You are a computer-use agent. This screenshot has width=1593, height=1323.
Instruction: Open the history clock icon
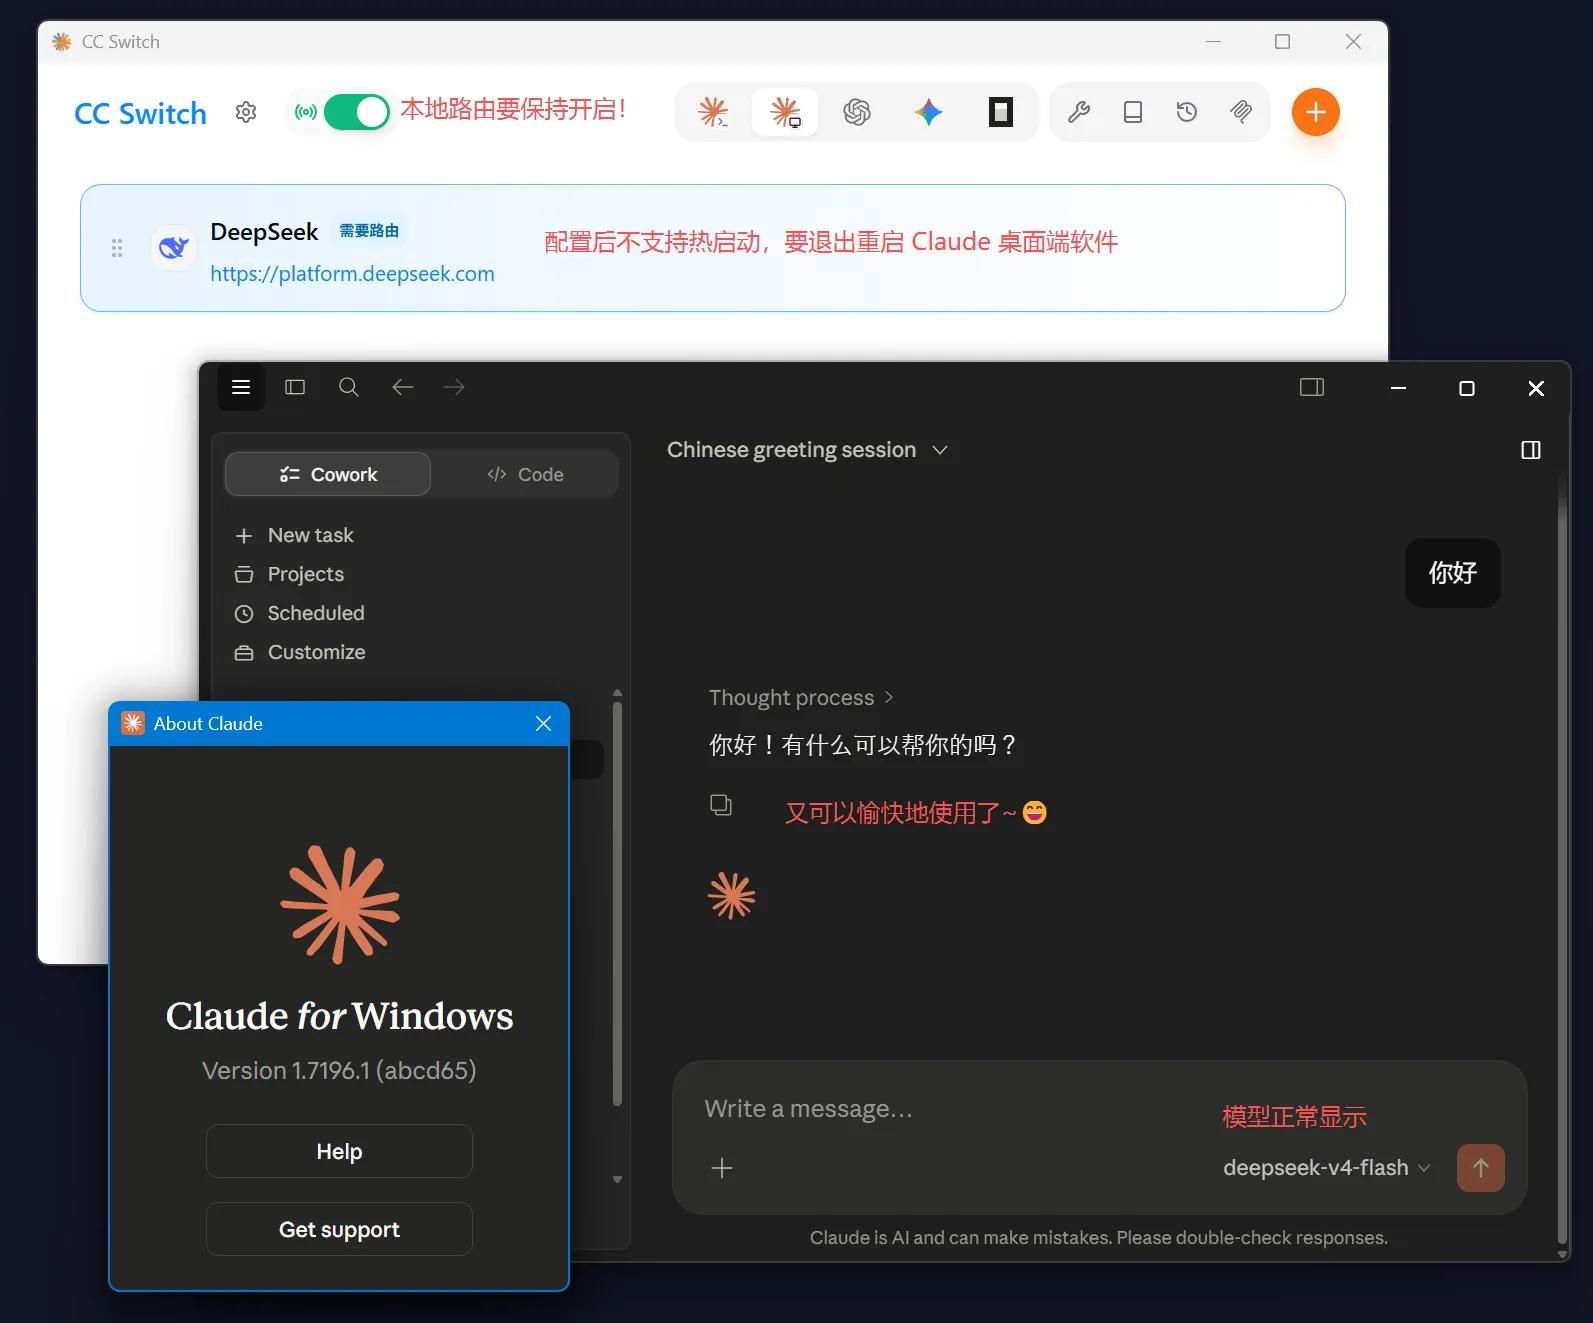(1187, 112)
